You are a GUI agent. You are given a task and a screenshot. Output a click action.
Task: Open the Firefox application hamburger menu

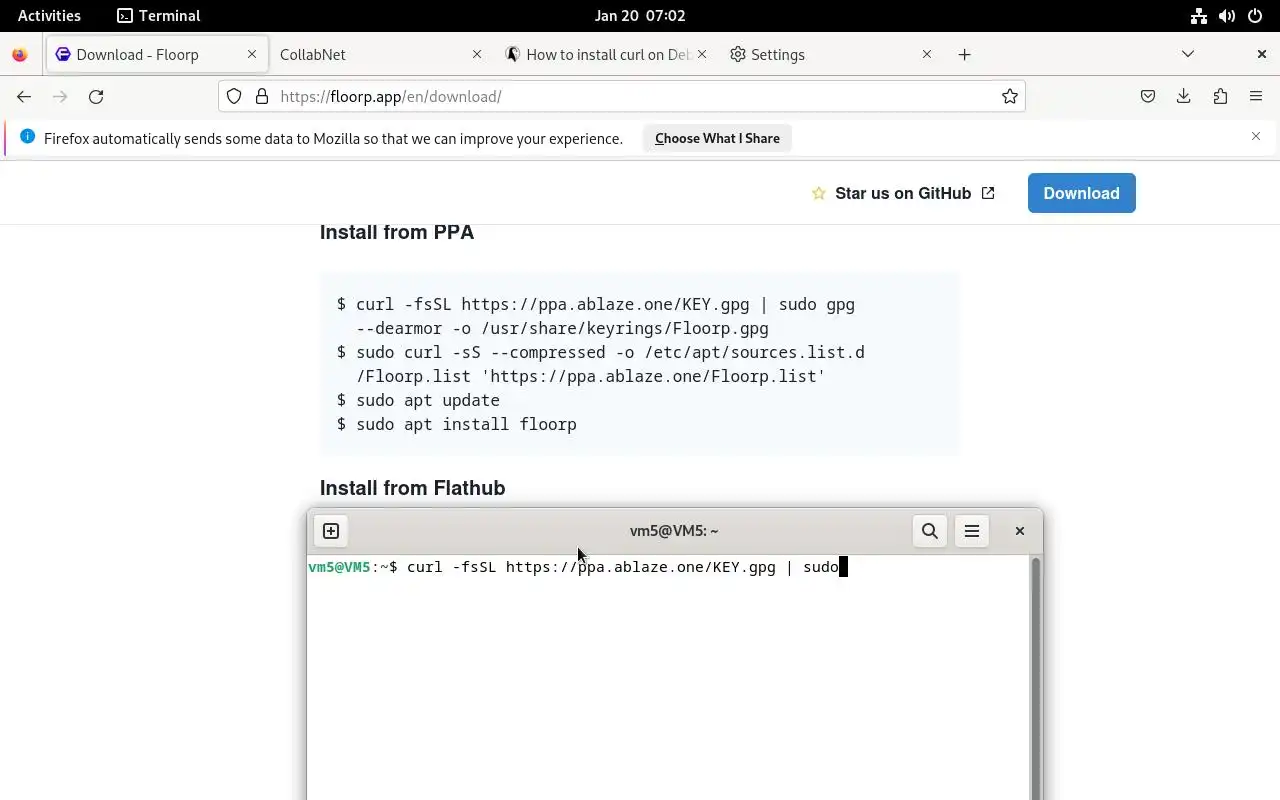(1256, 96)
